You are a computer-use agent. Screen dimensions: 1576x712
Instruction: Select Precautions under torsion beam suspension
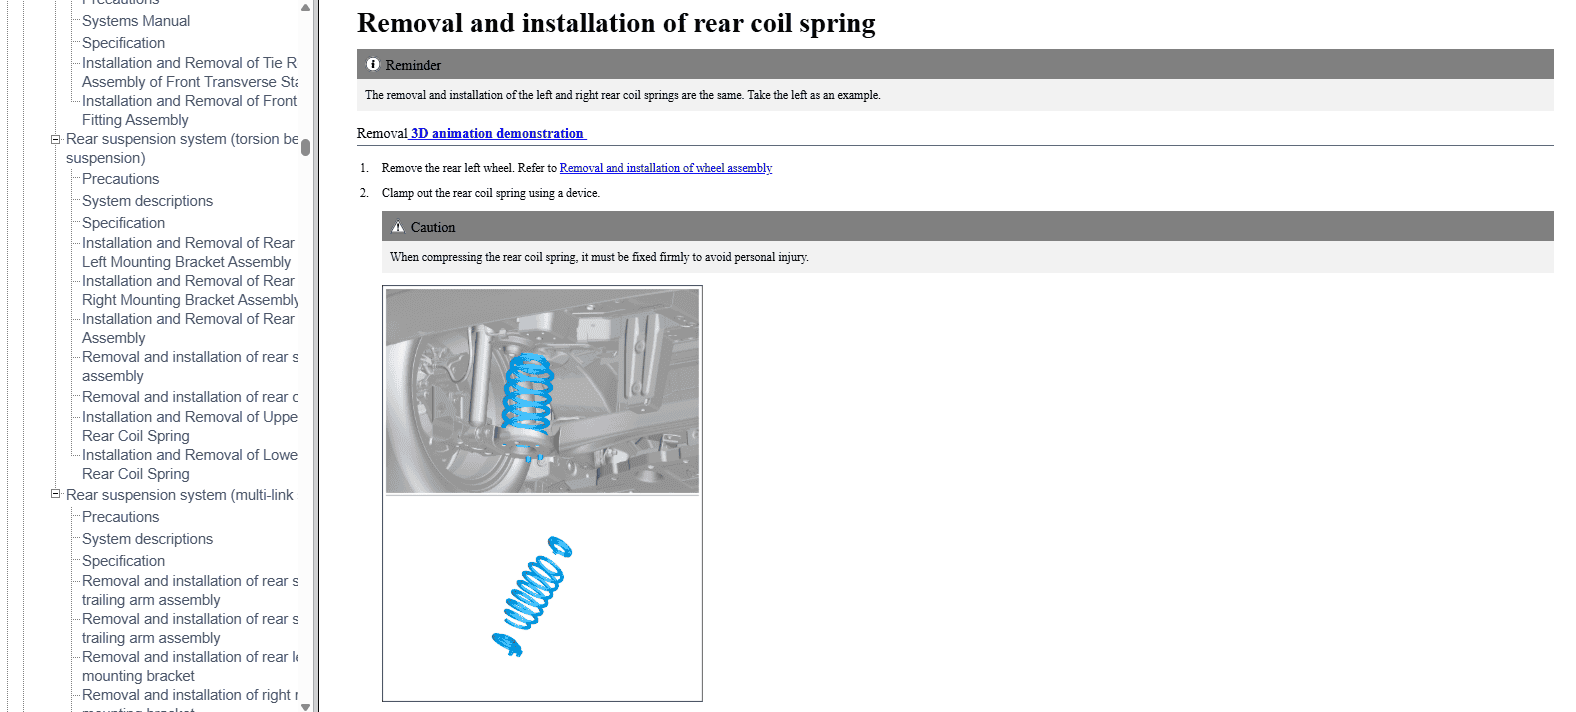coord(120,179)
